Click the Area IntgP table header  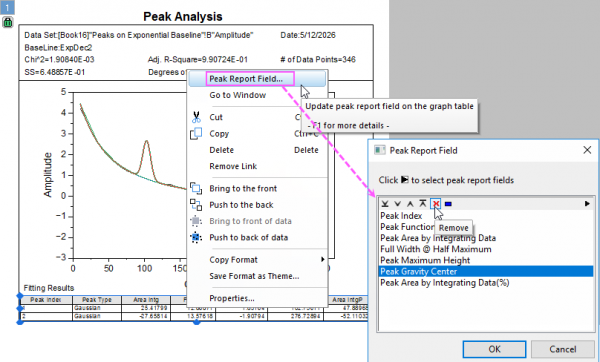[348, 300]
